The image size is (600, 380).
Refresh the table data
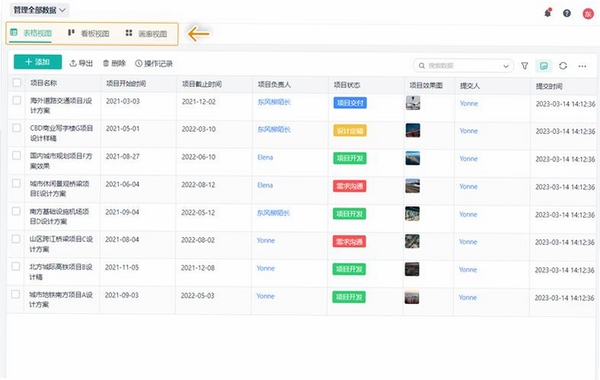pyautogui.click(x=563, y=66)
